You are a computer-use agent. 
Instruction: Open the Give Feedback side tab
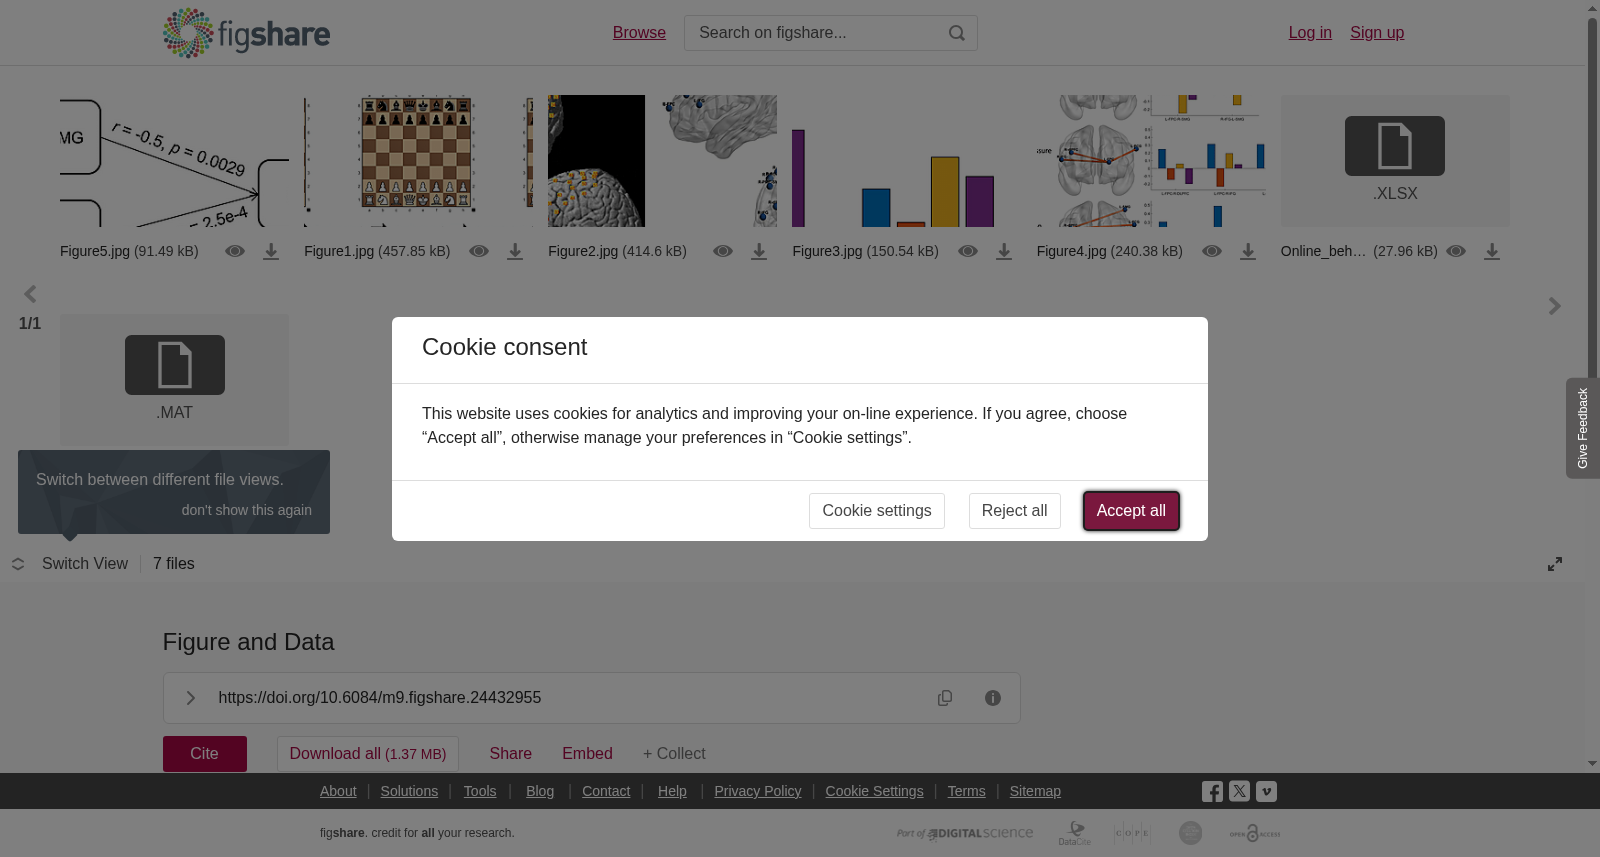coord(1583,428)
